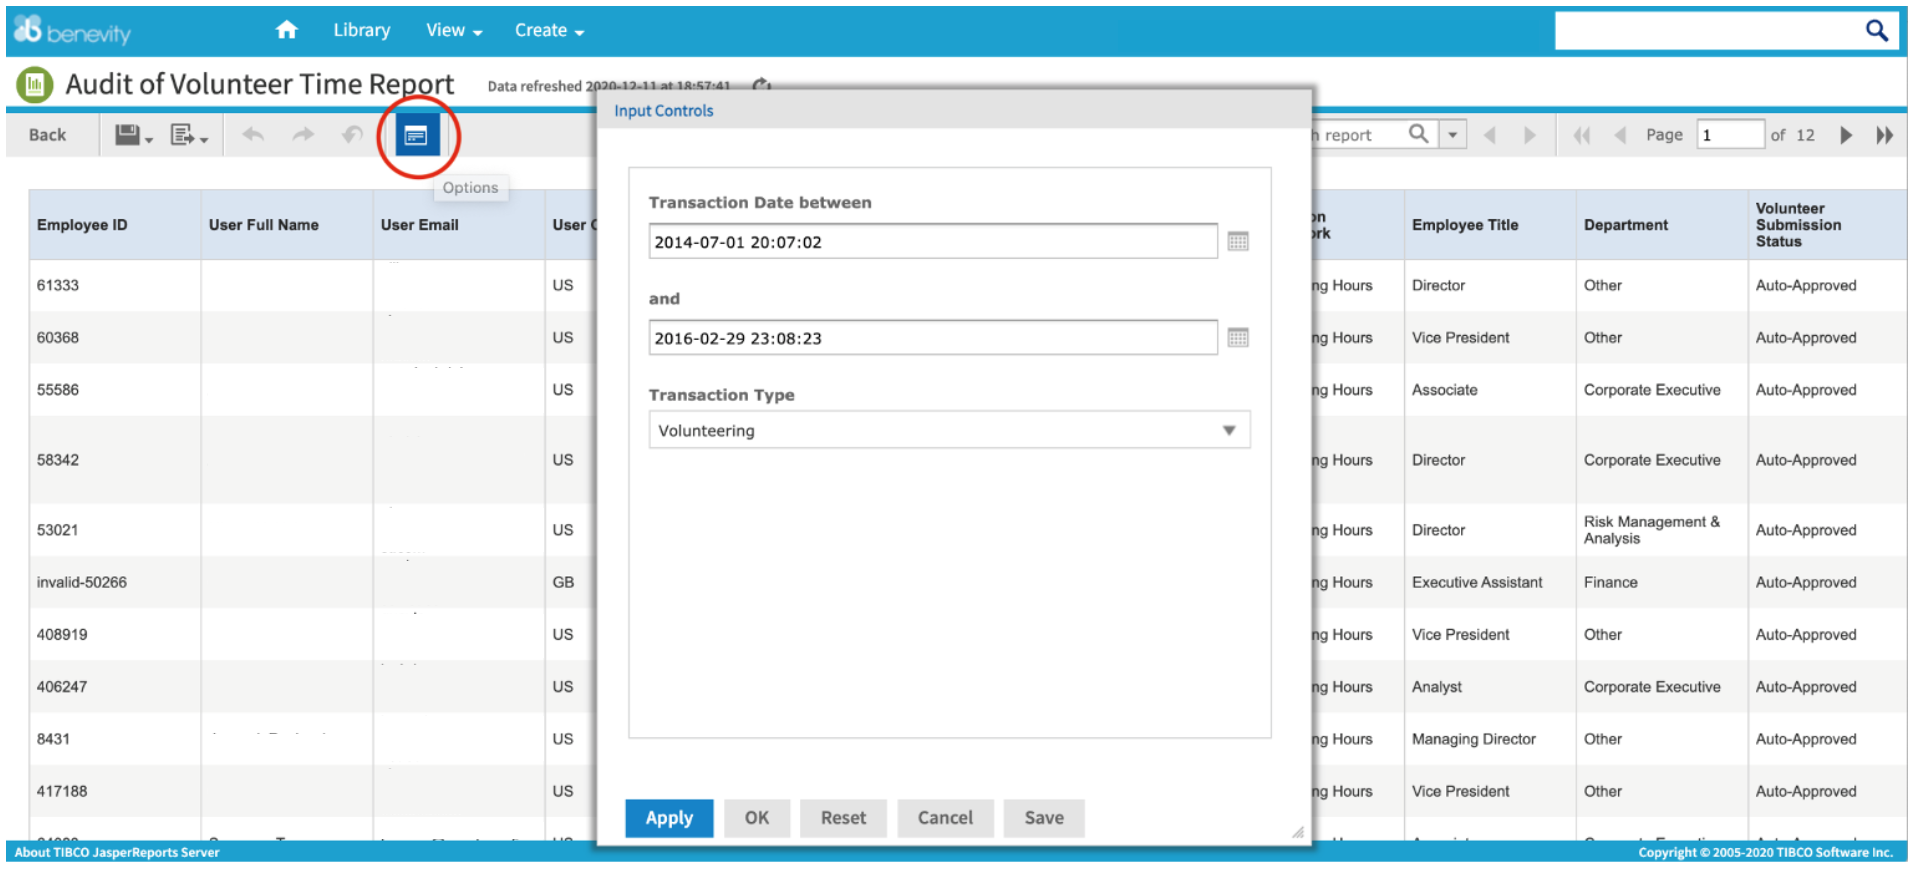The image size is (1916, 870).
Task: Click the Home icon in top bar
Action: (x=286, y=30)
